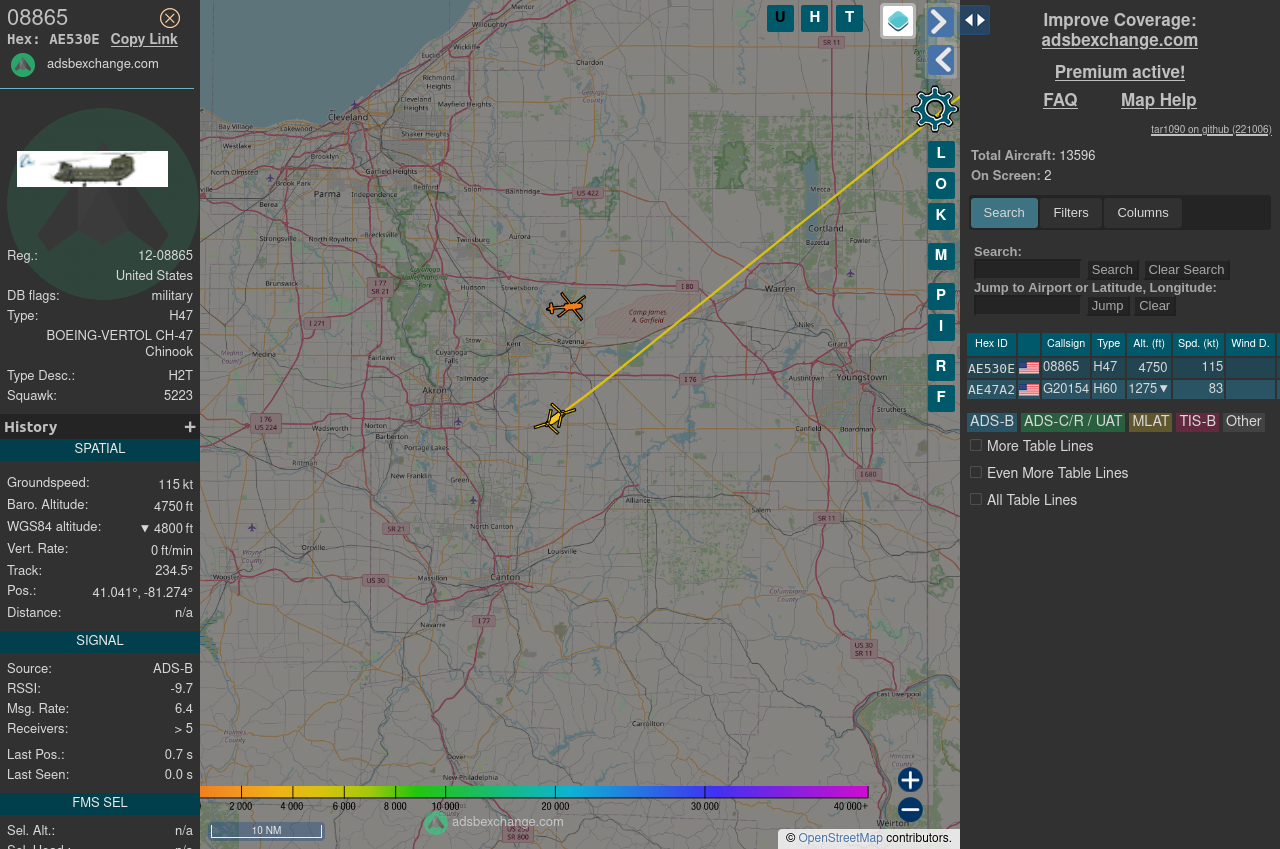1280x849 pixels.
Task: Close the 08865 aircraft info panel
Action: (170, 18)
